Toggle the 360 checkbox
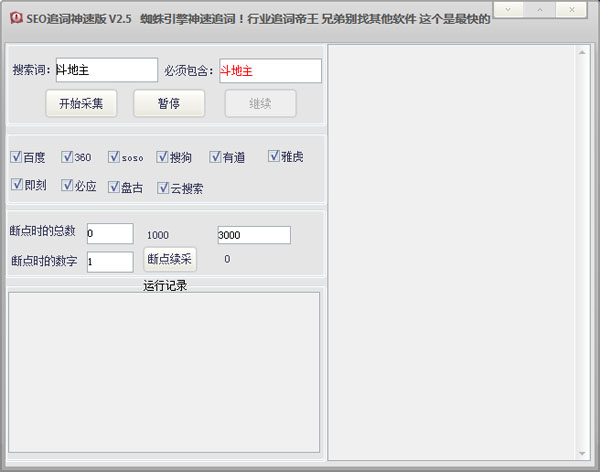Viewport: 600px width, 472px height. [67, 157]
